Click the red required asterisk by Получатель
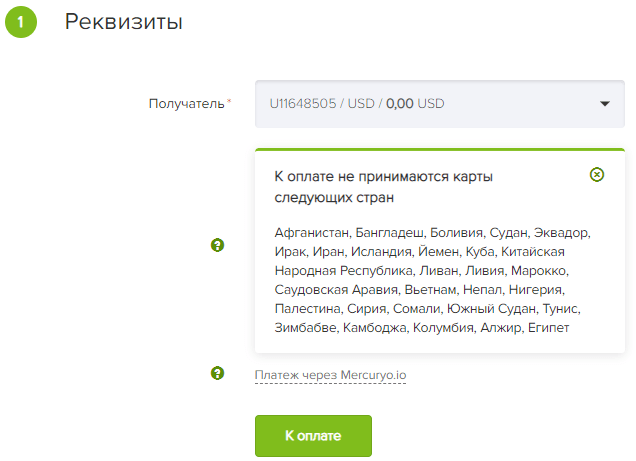 [x=229, y=101]
